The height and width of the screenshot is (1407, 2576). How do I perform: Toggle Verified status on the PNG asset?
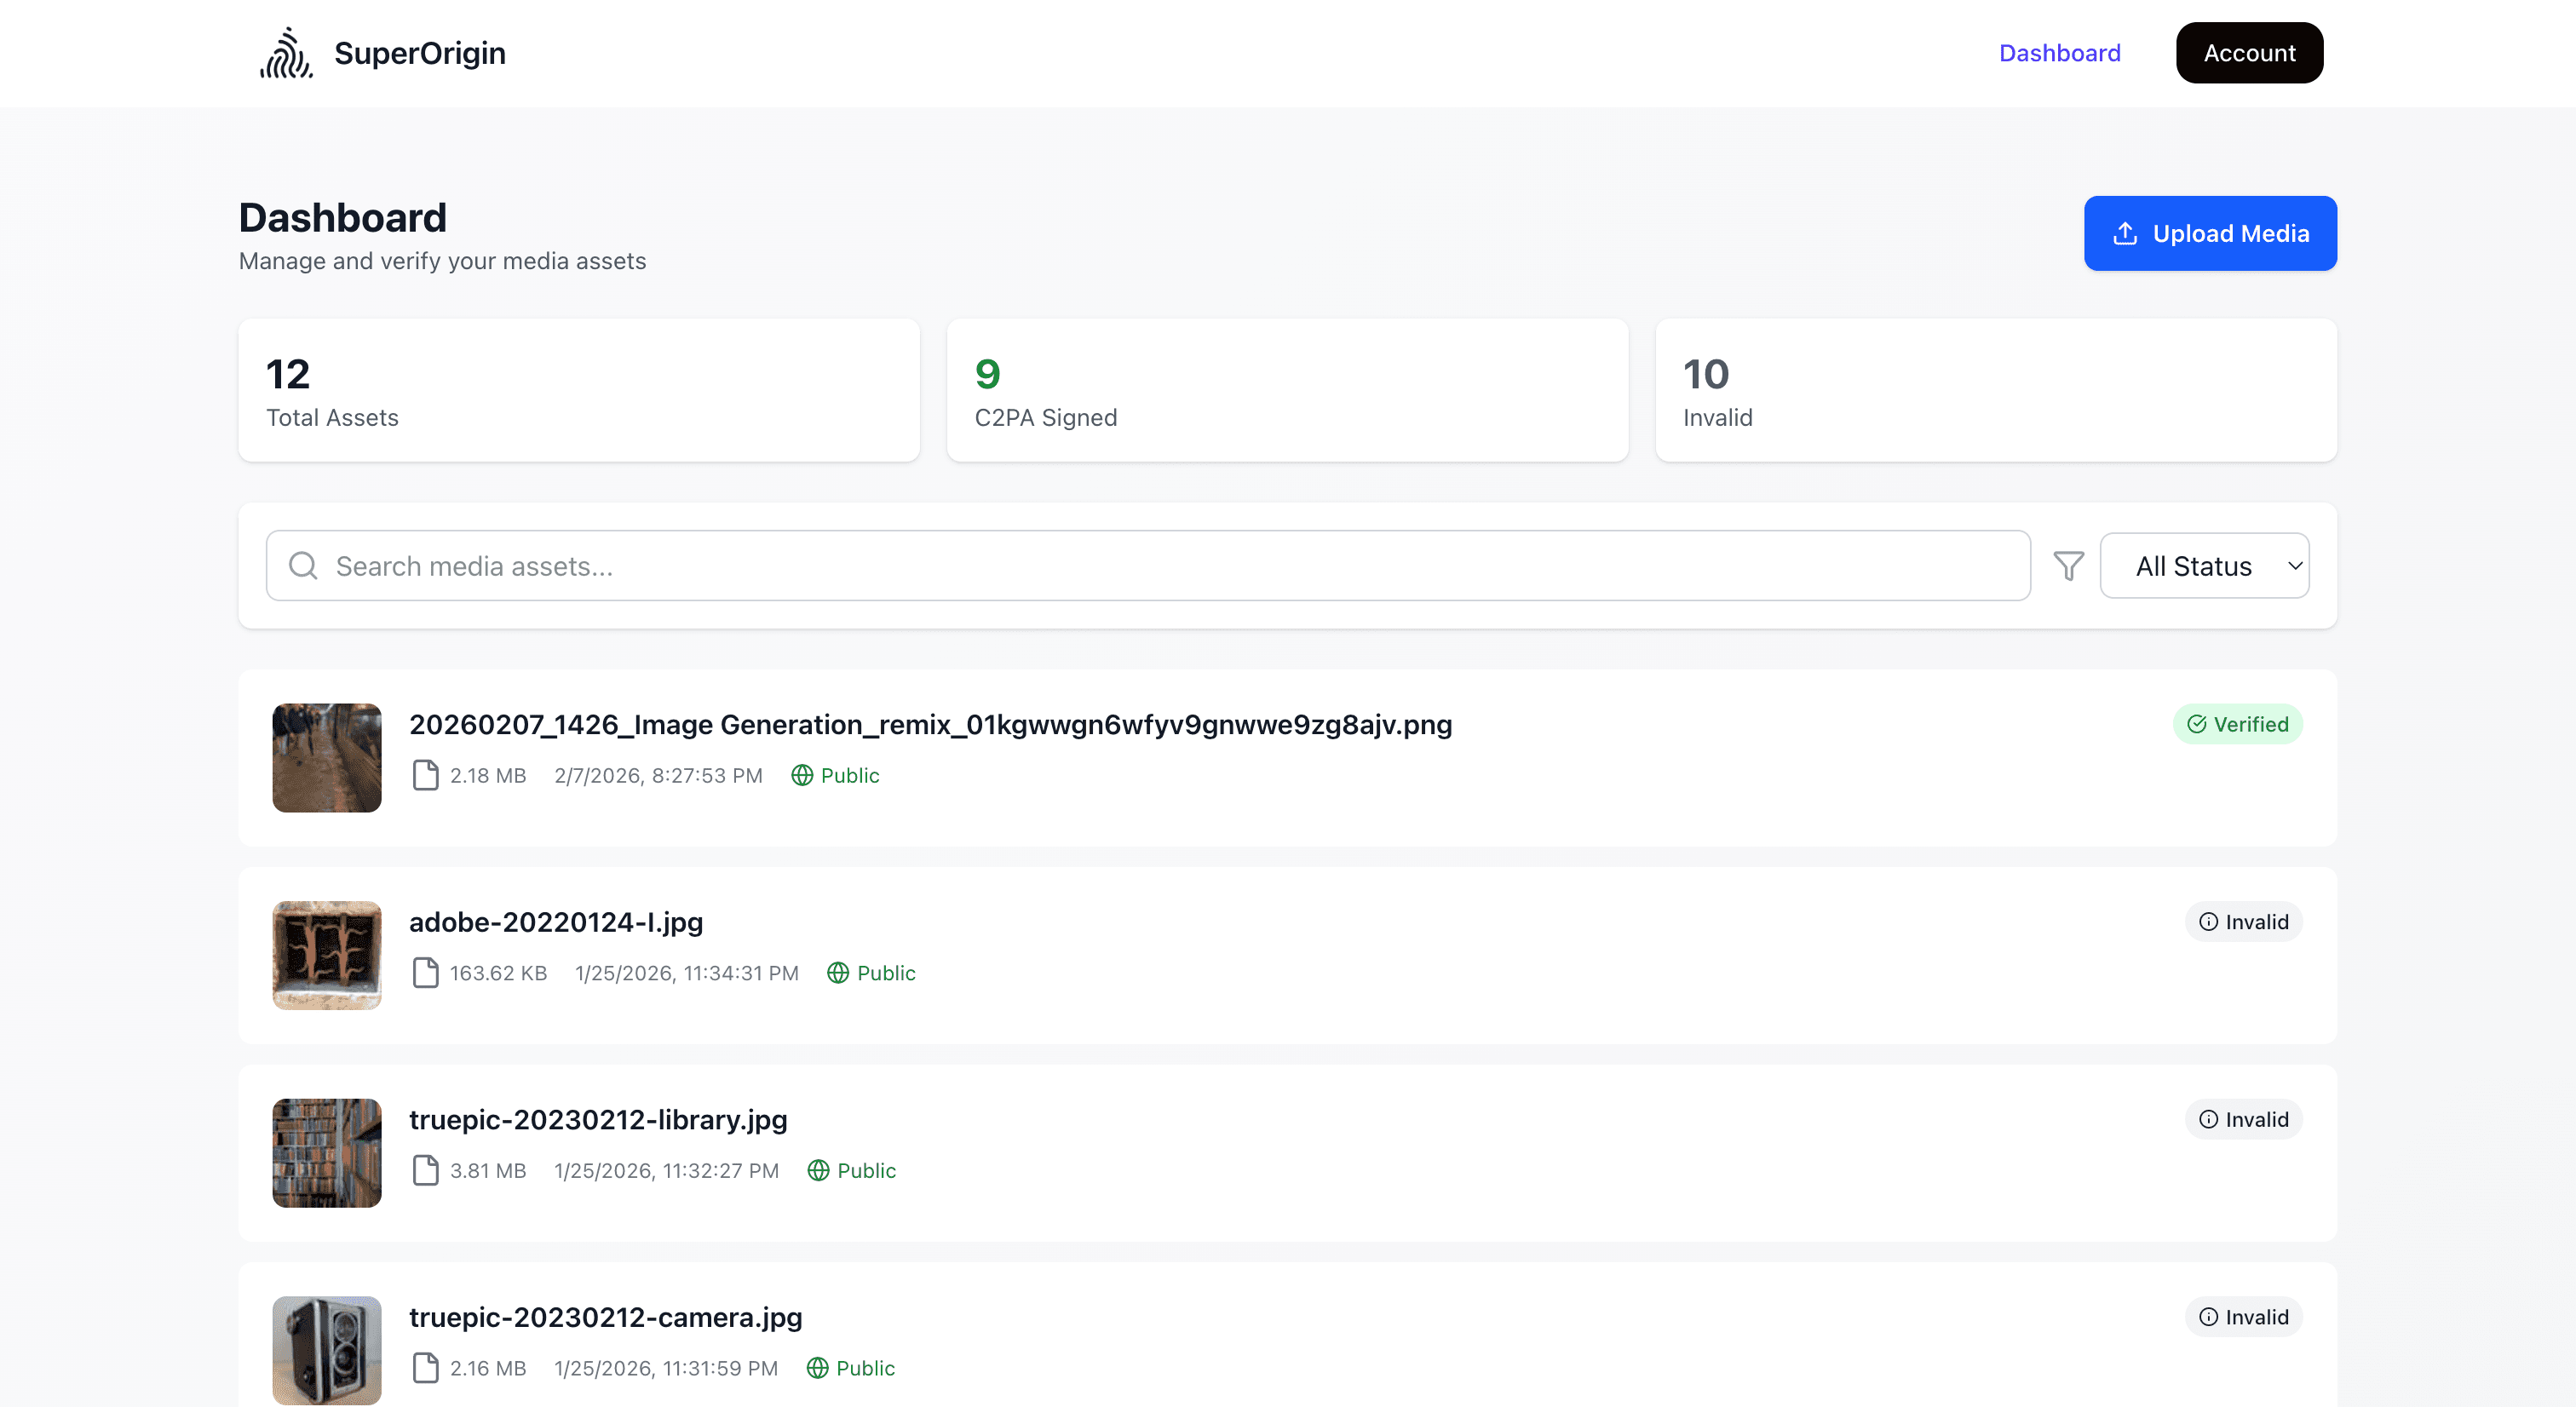pyautogui.click(x=2239, y=724)
